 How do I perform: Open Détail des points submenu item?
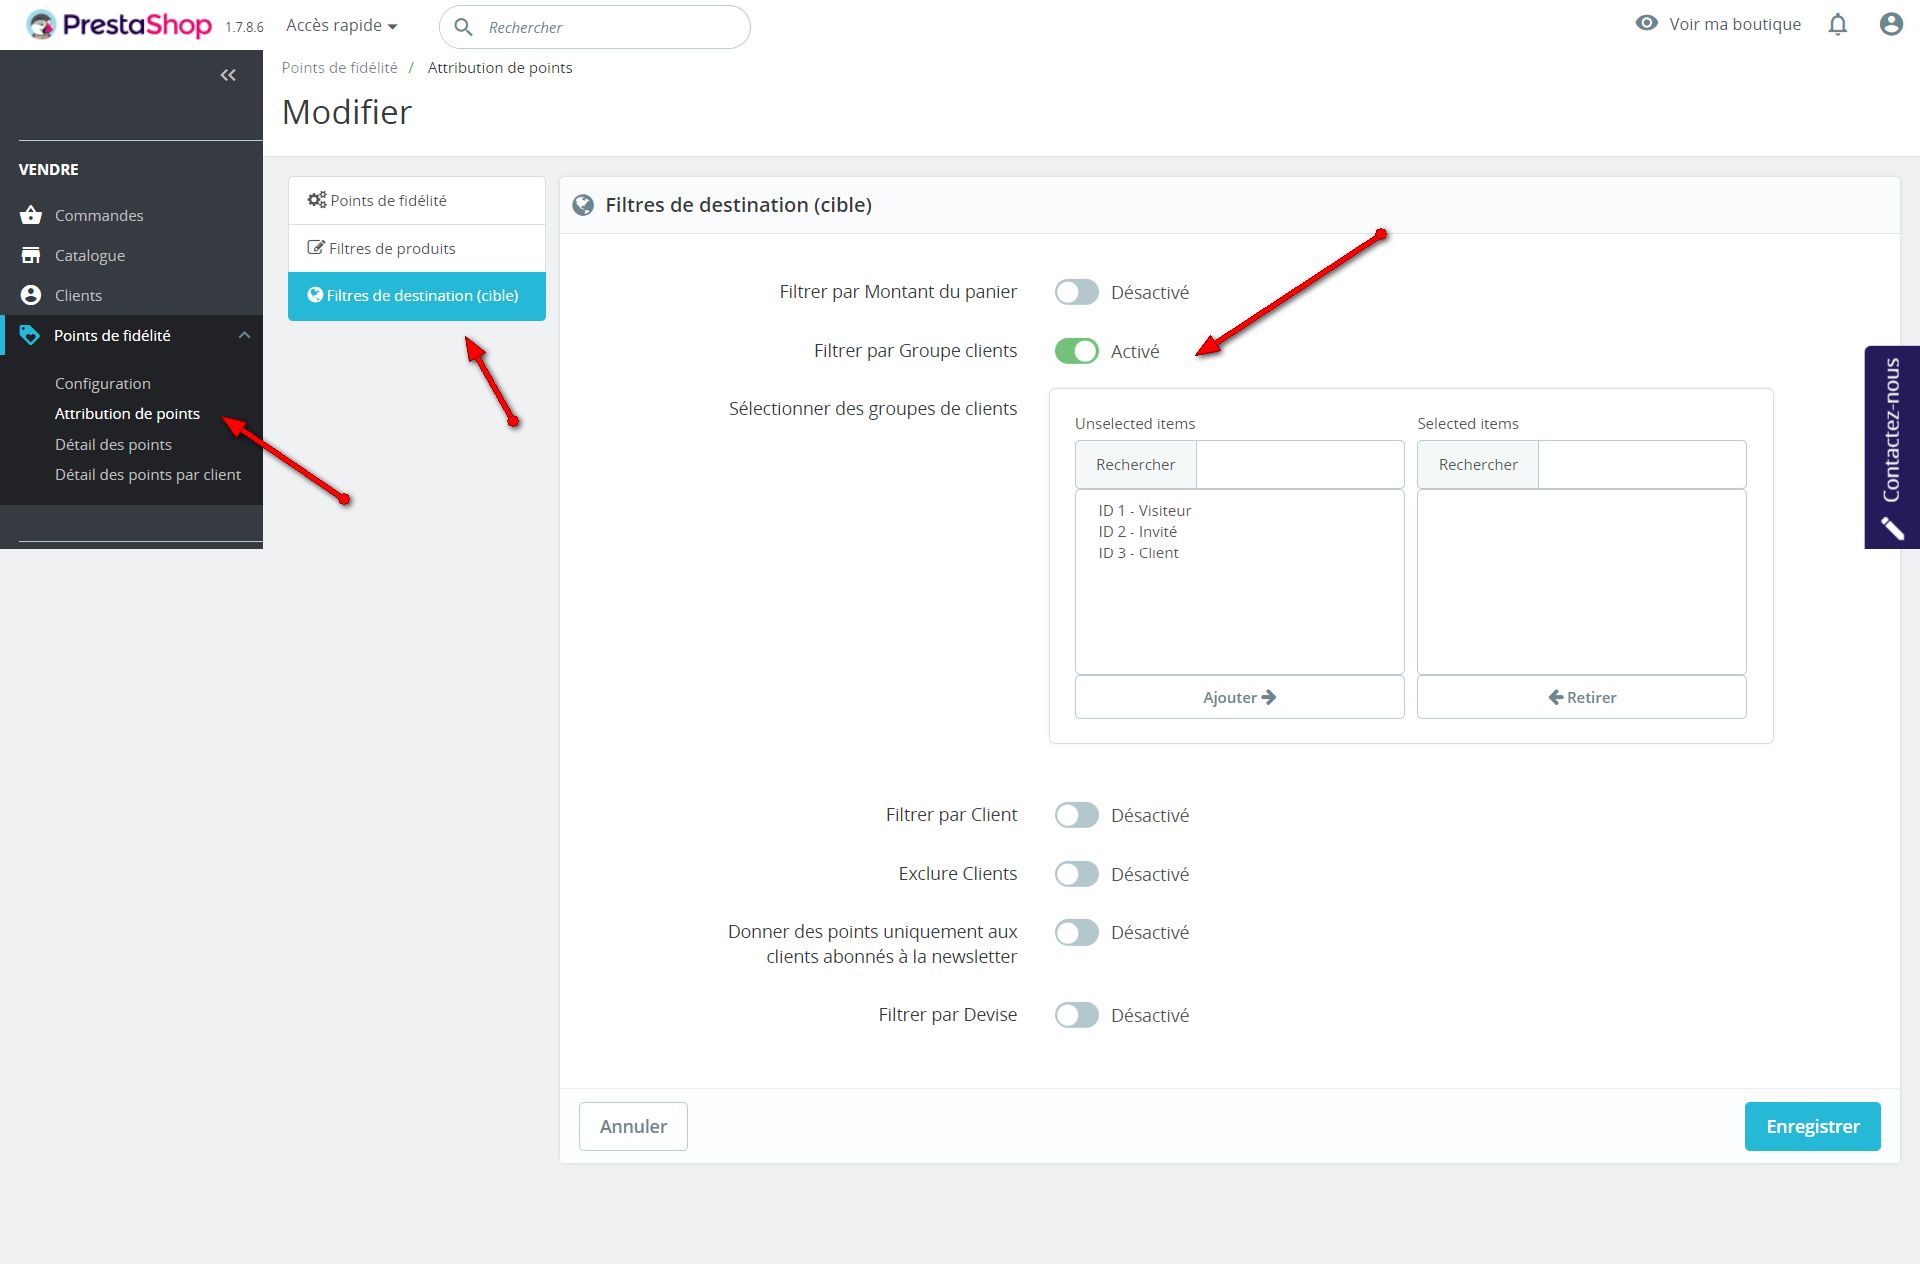coord(113,444)
